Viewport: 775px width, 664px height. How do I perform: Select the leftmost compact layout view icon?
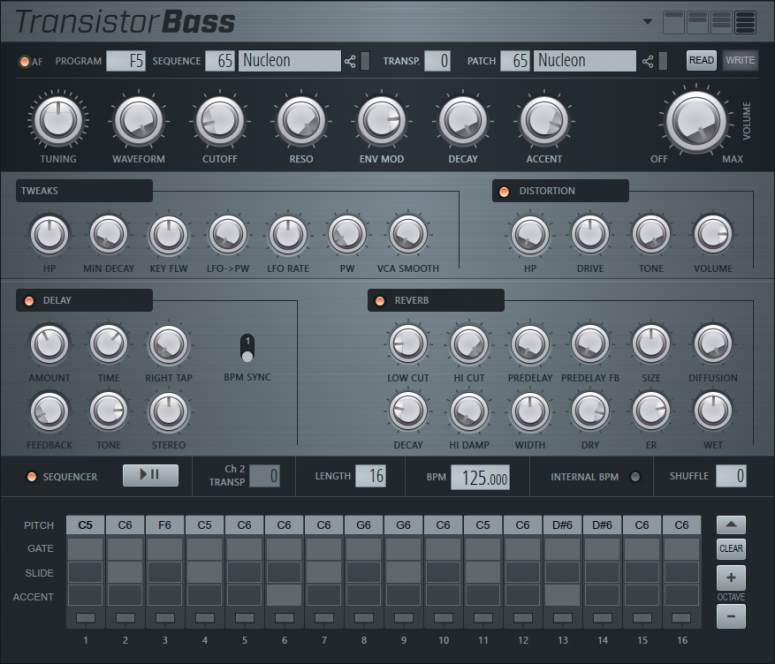pyautogui.click(x=674, y=22)
